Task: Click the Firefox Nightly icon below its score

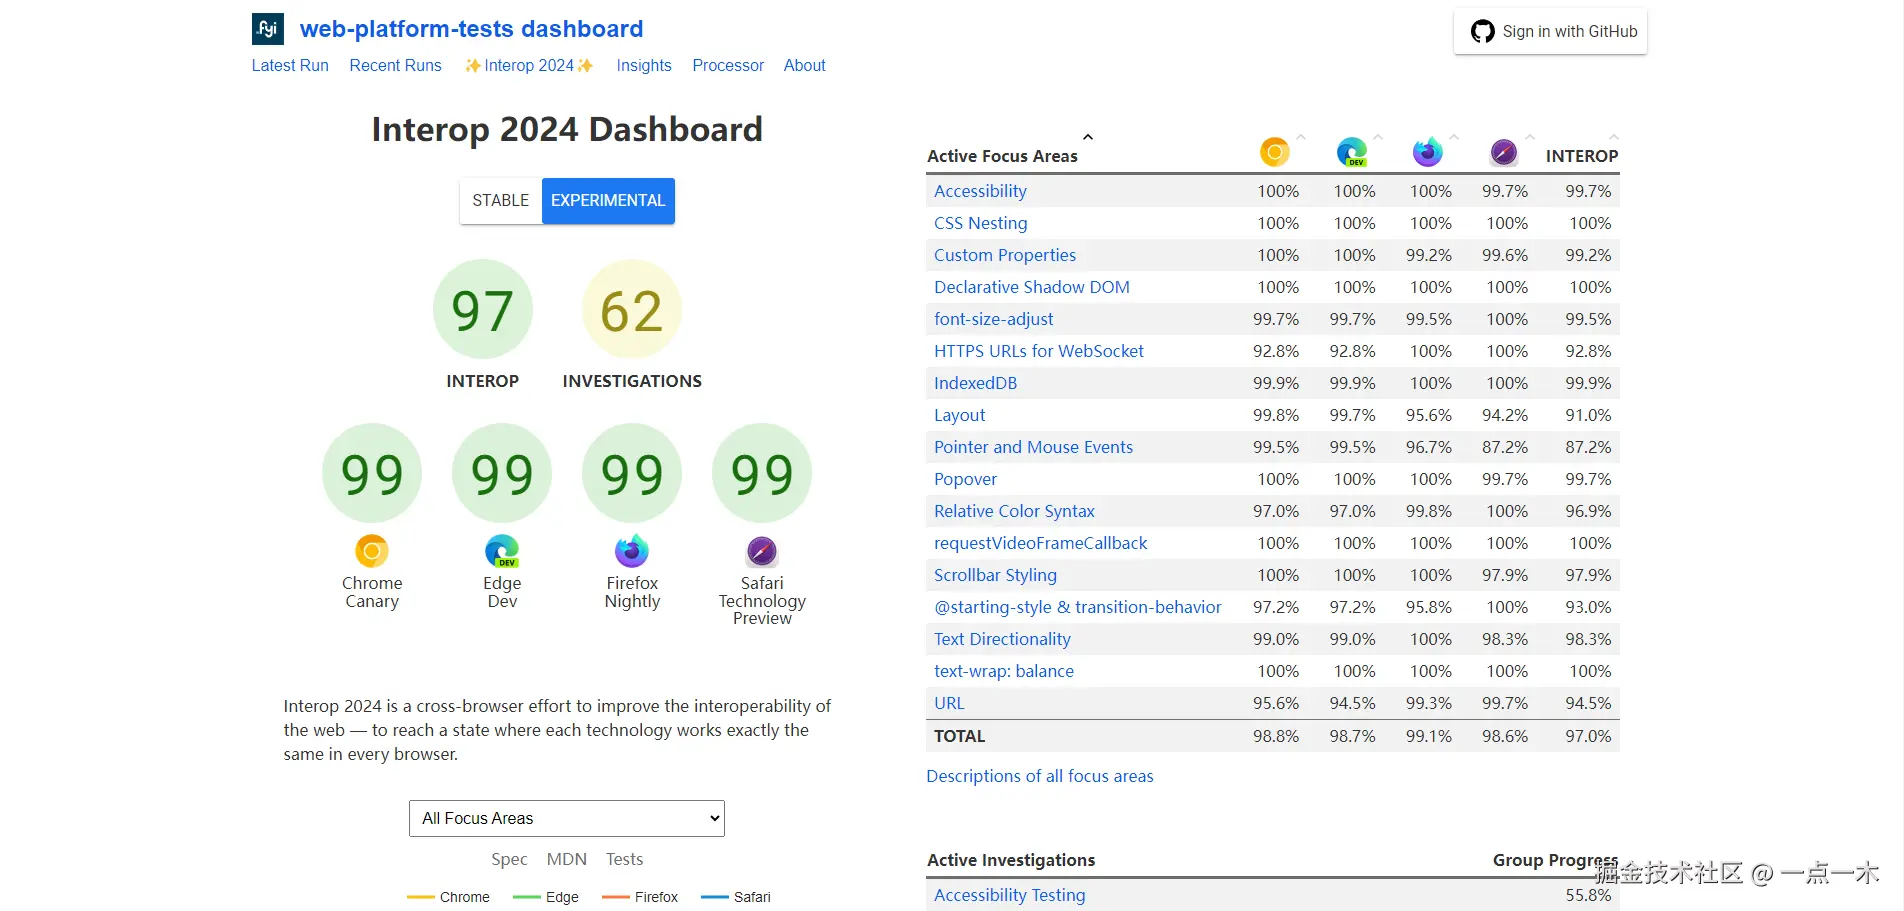Action: pos(632,551)
